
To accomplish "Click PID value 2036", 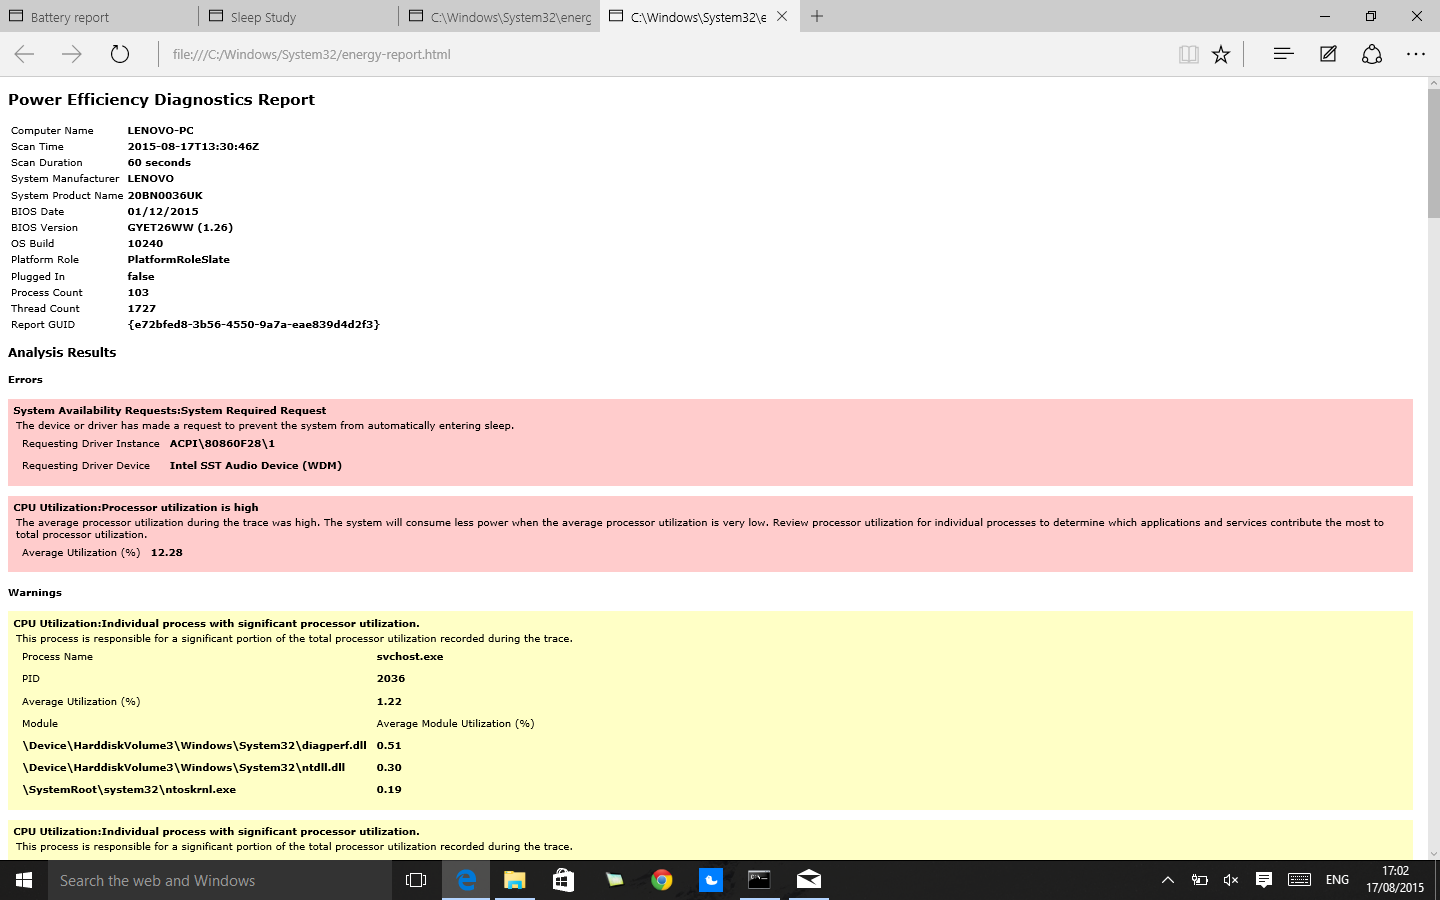I will pyautogui.click(x=391, y=678).
